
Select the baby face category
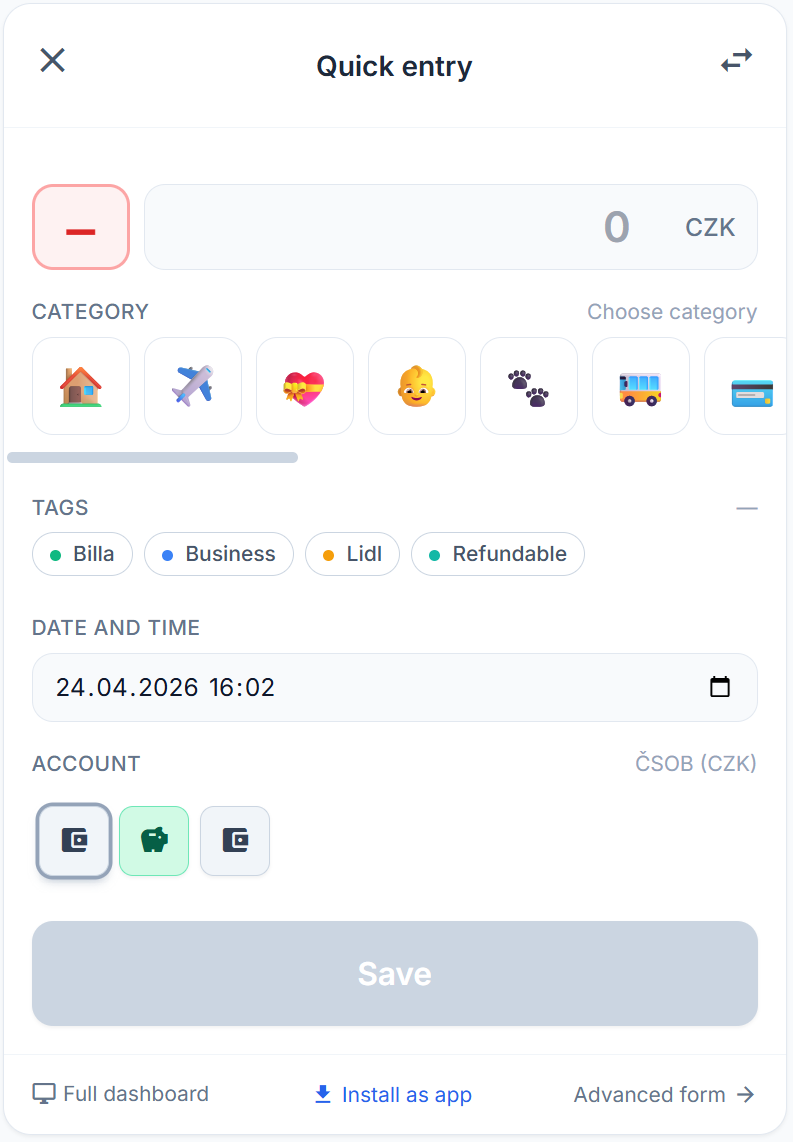pyautogui.click(x=417, y=386)
